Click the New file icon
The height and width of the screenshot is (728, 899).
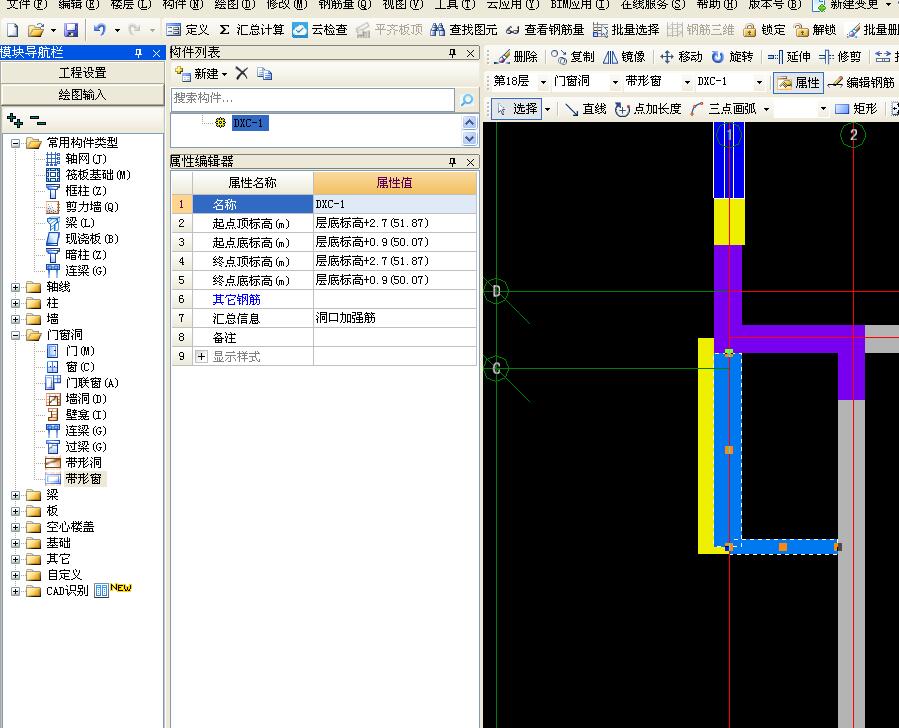click(x=12, y=30)
